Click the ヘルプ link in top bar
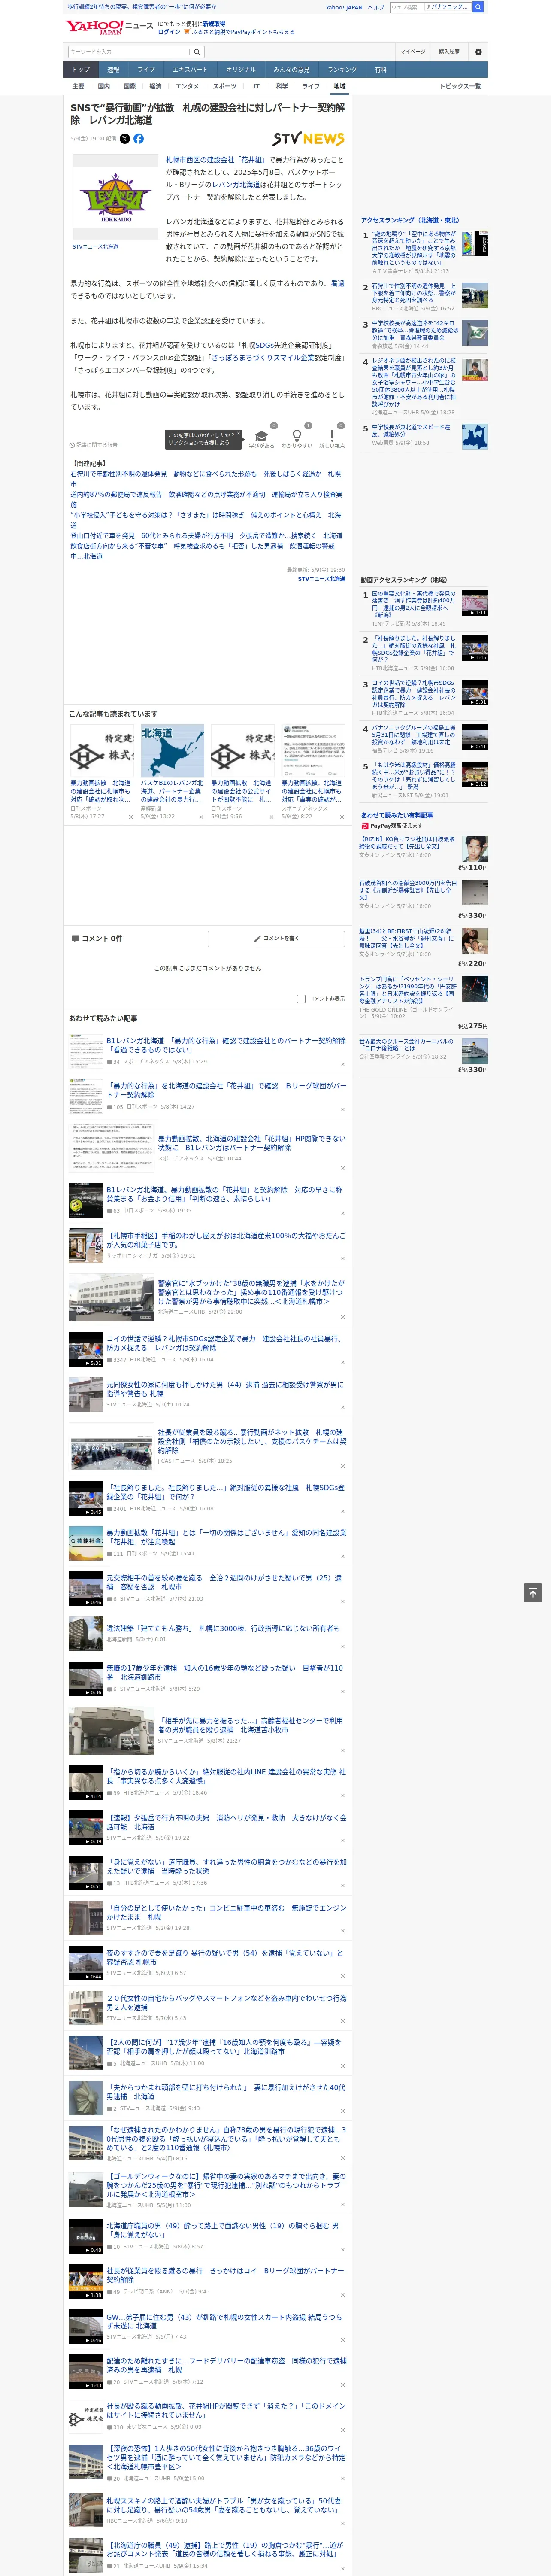 tap(376, 7)
